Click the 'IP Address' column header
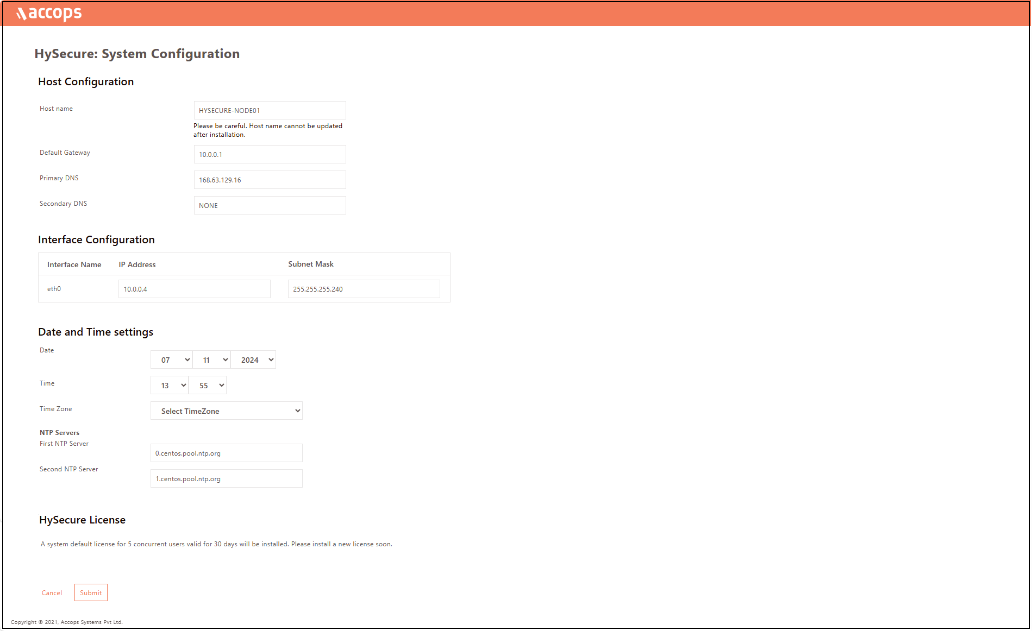The width and height of the screenshot is (1032, 631). pyautogui.click(x=137, y=265)
